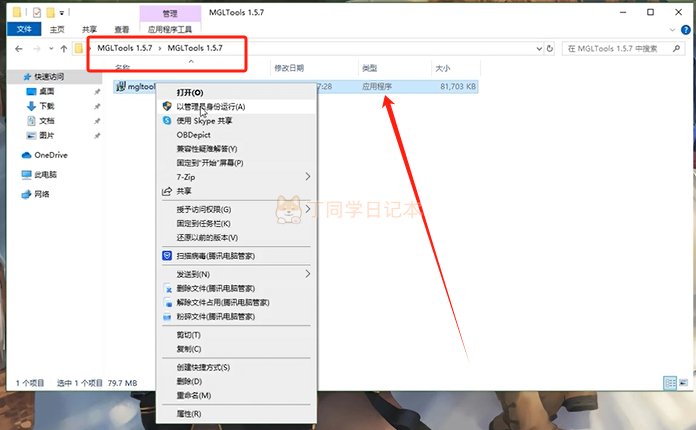Click the search magnifier icon
The height and width of the screenshot is (430, 696).
[x=676, y=48]
